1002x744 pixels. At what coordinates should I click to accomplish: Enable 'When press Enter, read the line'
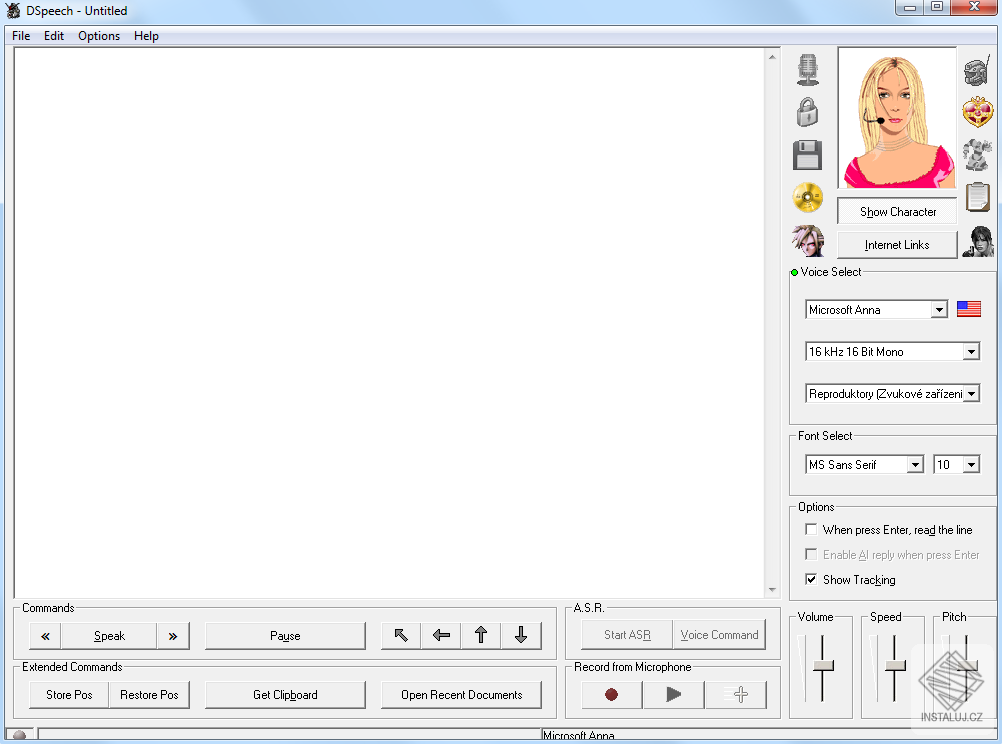pos(810,529)
